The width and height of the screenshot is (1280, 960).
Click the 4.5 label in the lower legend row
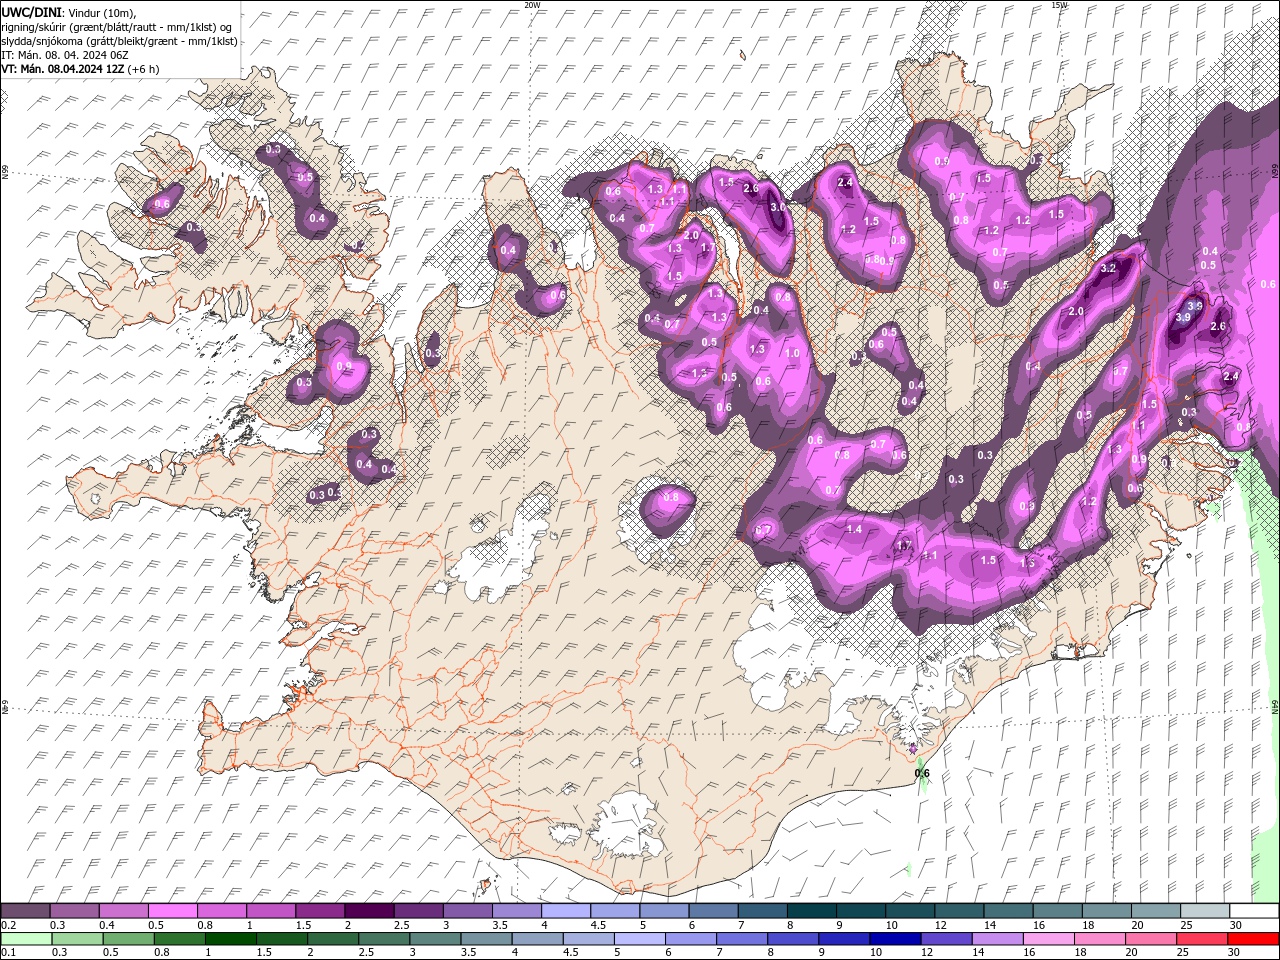(571, 953)
